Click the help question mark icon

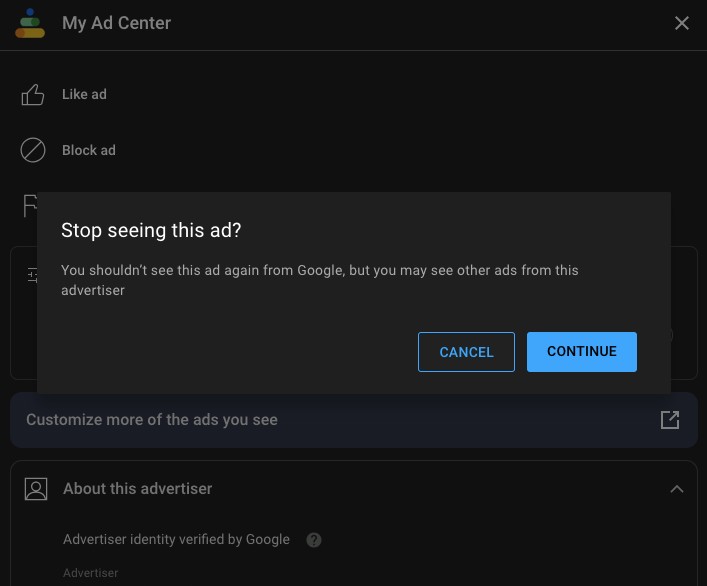pyautogui.click(x=314, y=540)
